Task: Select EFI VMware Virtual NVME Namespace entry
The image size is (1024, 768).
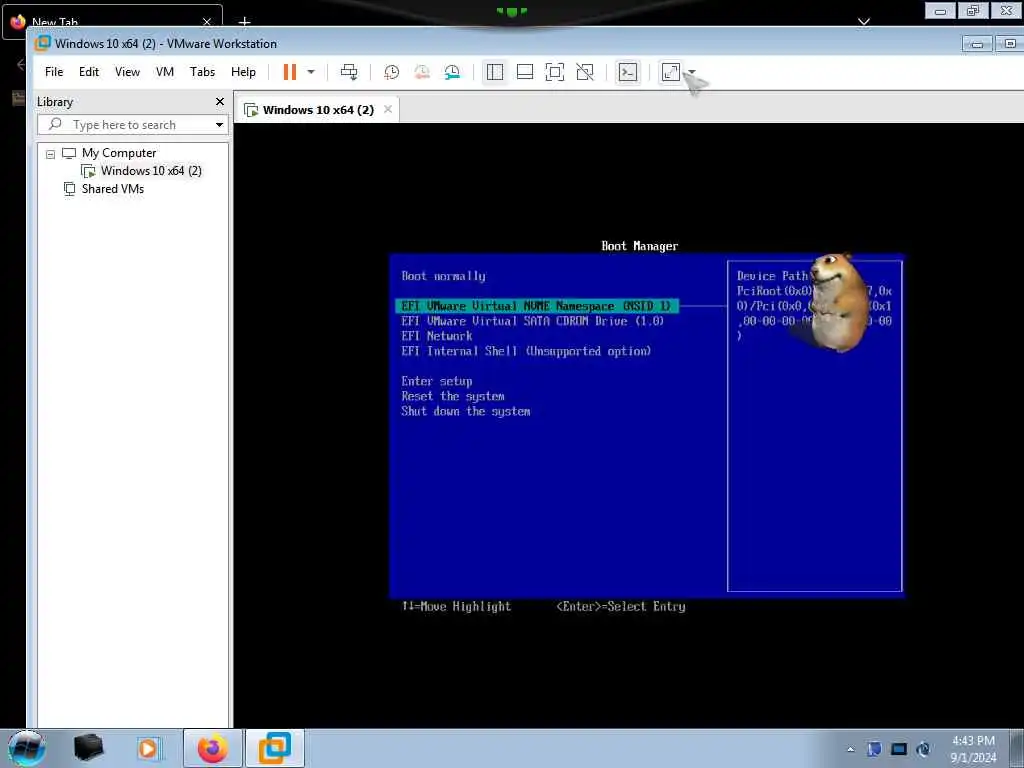Action: tap(537, 306)
